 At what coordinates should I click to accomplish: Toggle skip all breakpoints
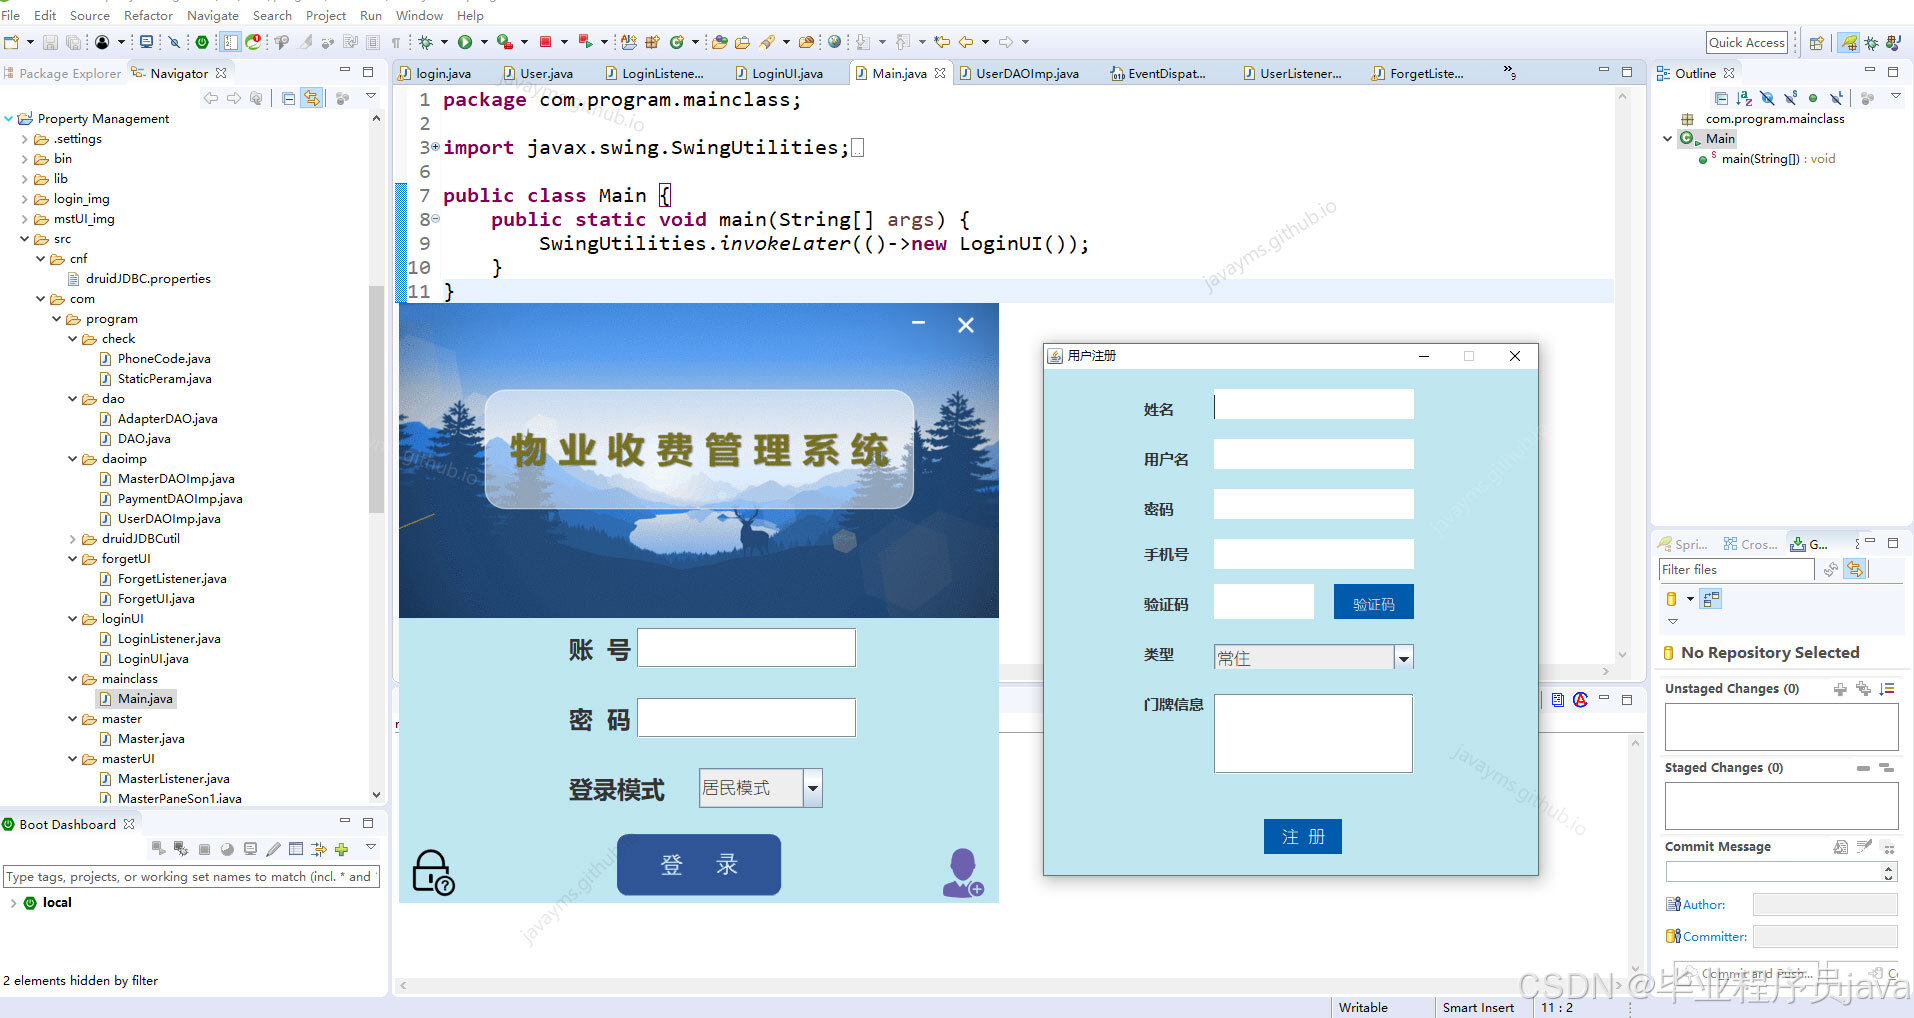click(x=176, y=41)
